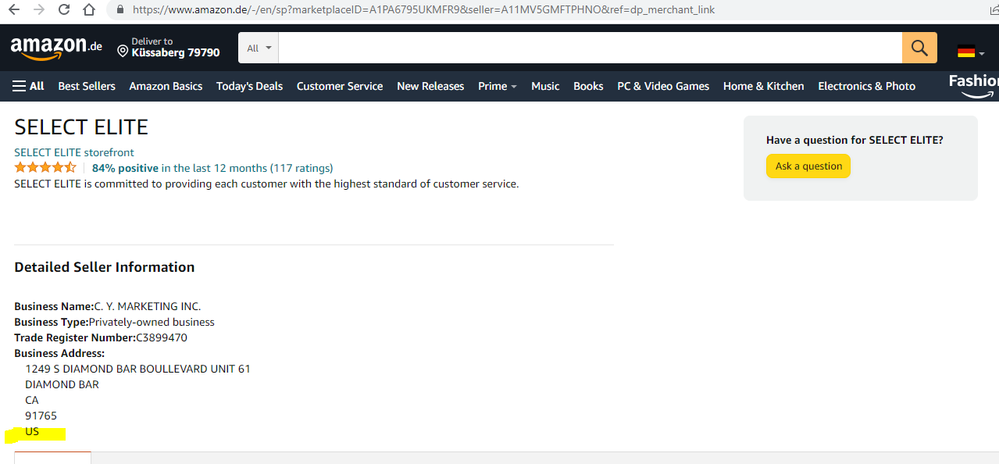Reload the page with refresh icon

coord(64,10)
